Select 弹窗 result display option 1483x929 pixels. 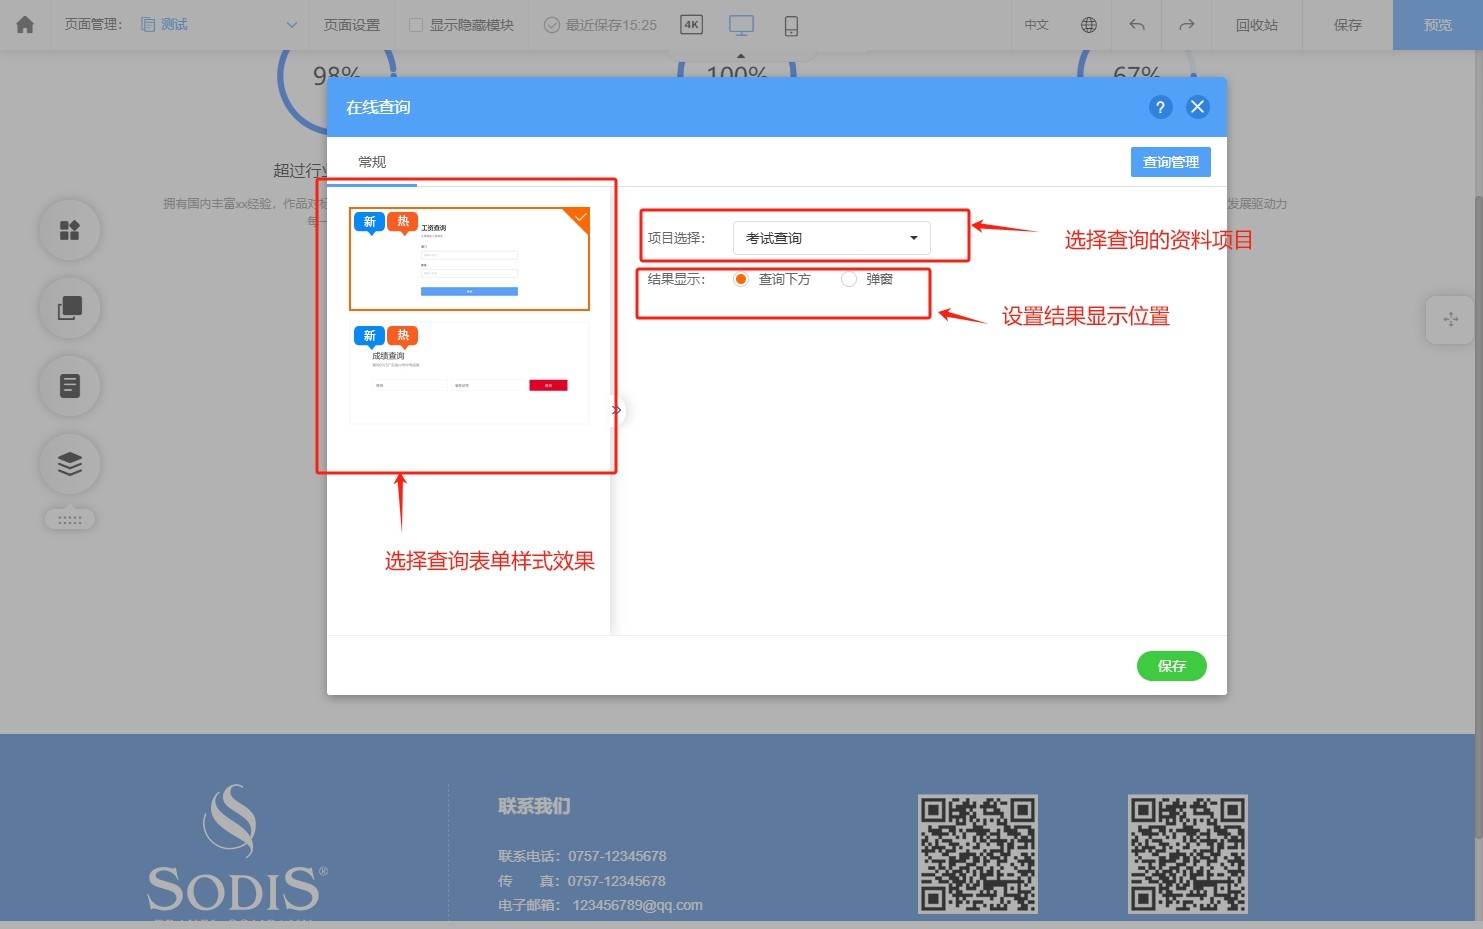coord(849,279)
